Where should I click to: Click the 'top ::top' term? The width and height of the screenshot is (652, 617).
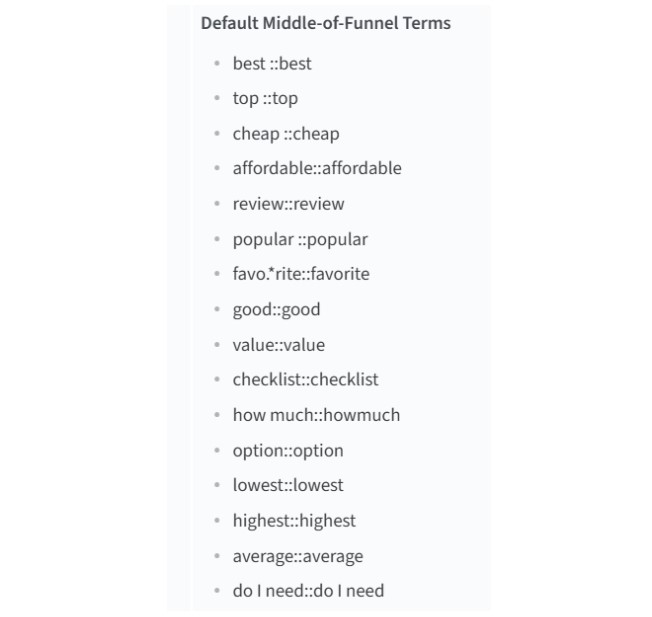point(265,99)
